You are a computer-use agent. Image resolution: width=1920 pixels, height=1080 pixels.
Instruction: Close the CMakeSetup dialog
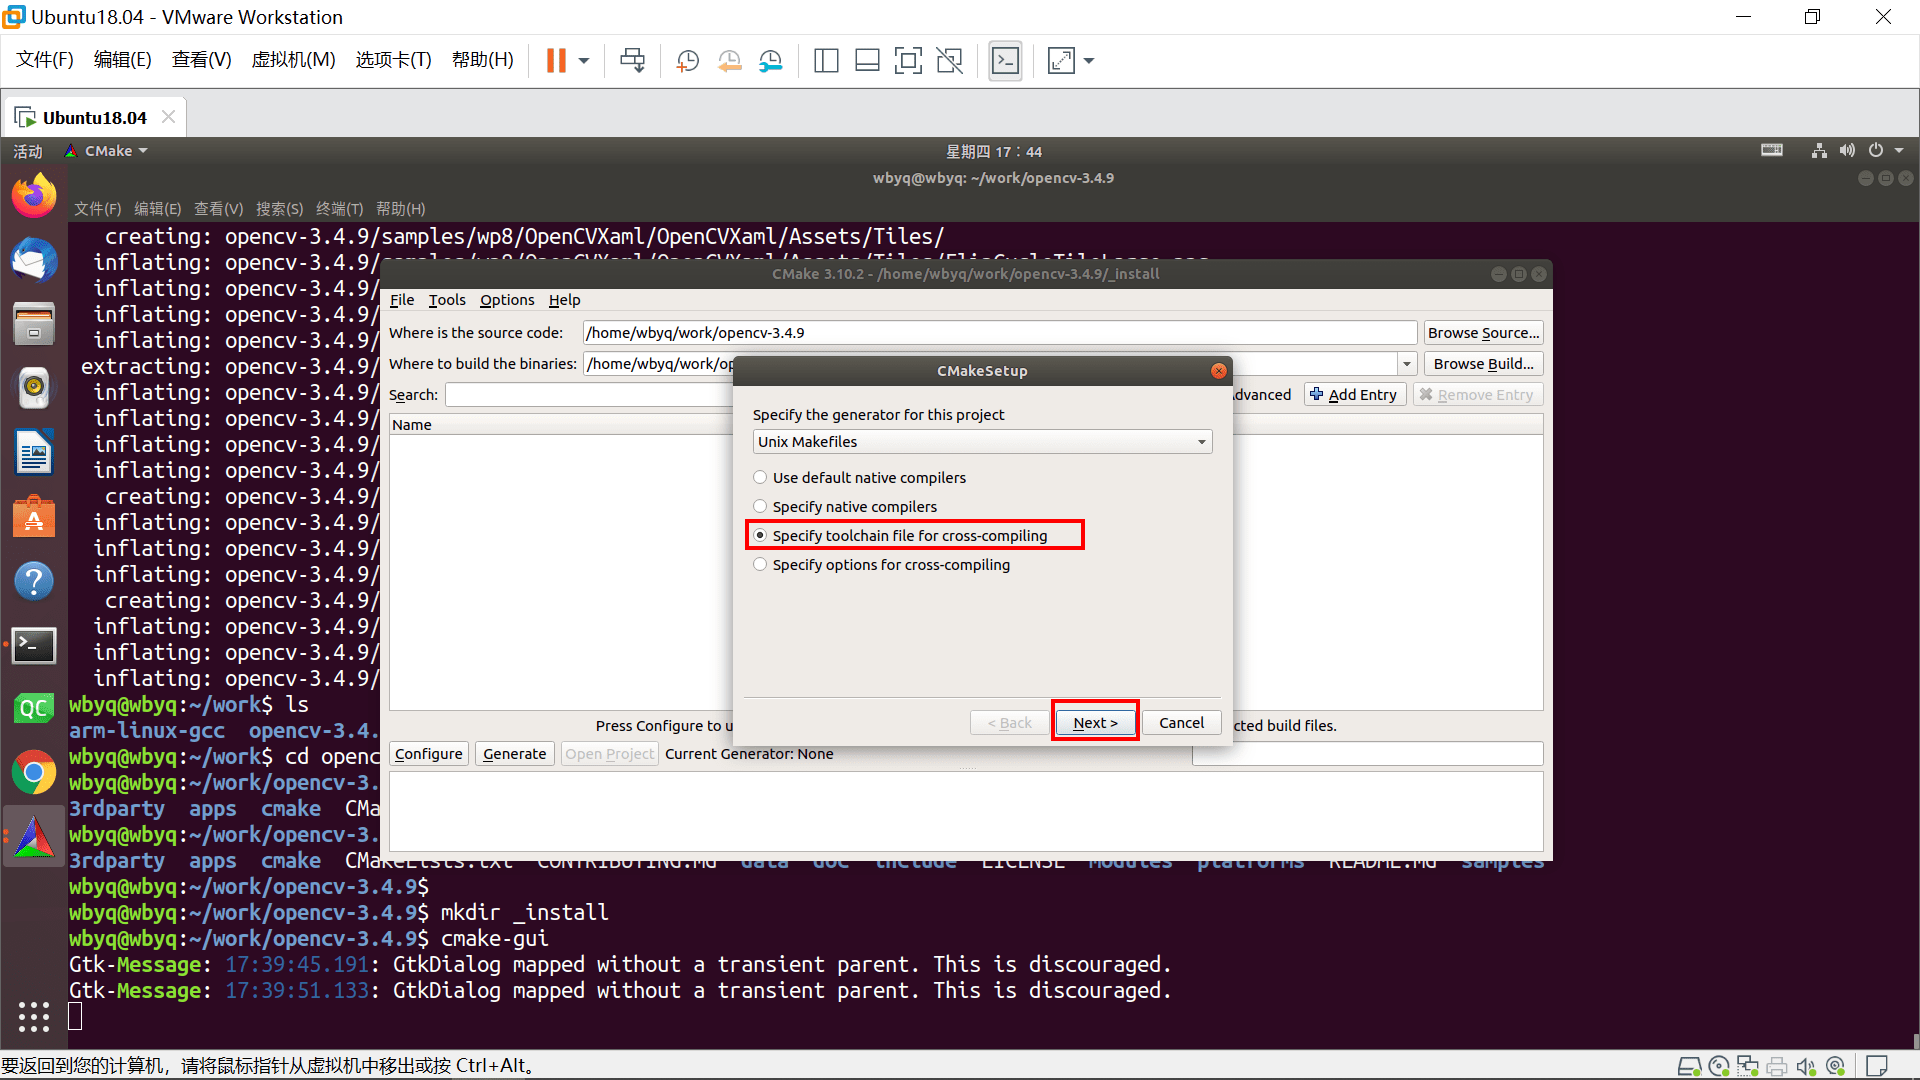click(x=1218, y=371)
